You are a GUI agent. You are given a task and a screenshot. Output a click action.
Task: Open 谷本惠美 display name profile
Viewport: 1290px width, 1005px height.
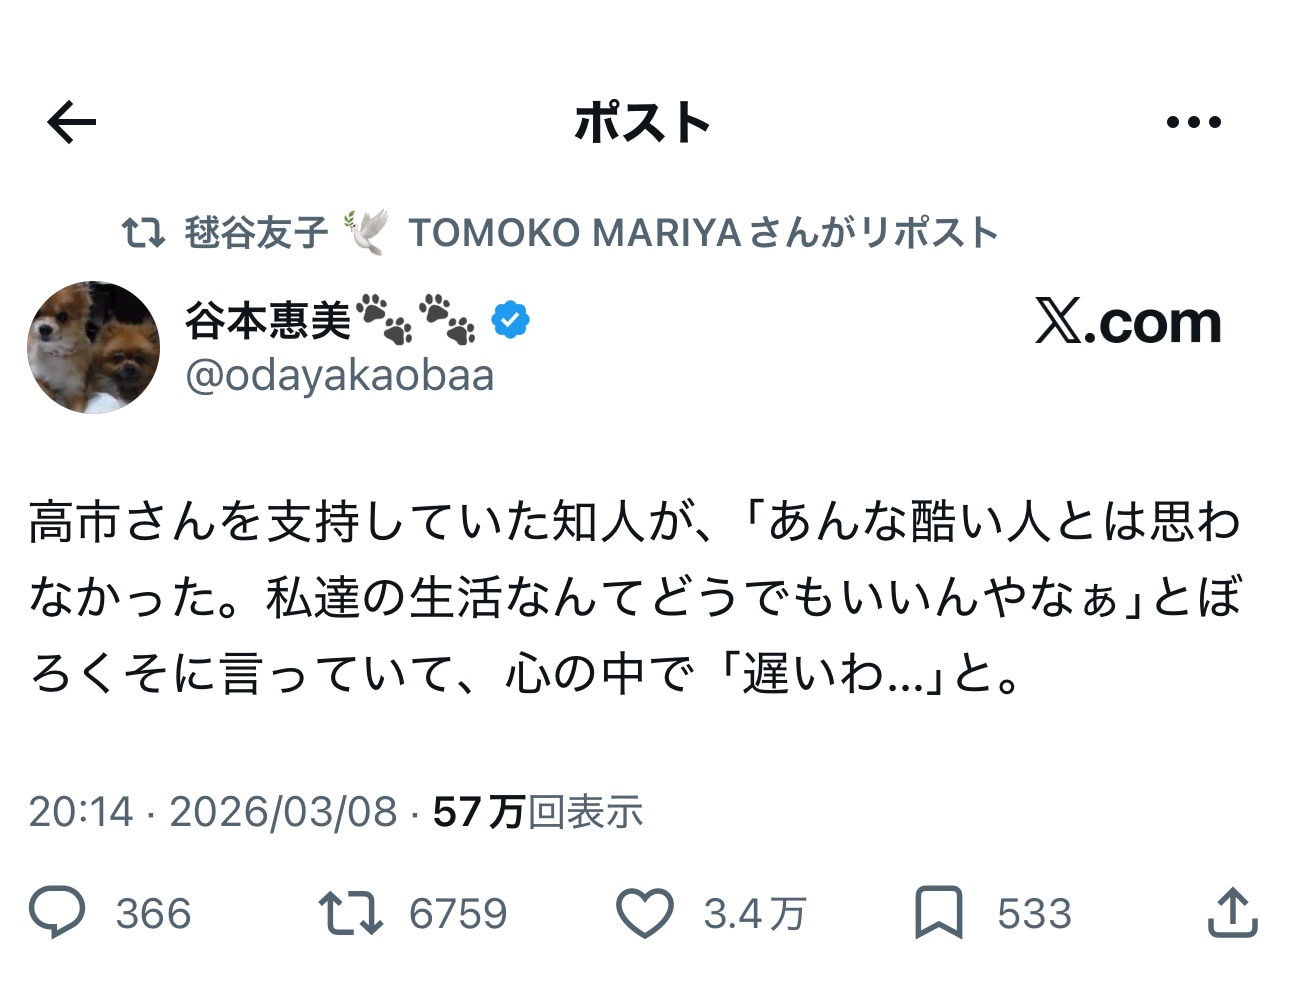[268, 321]
